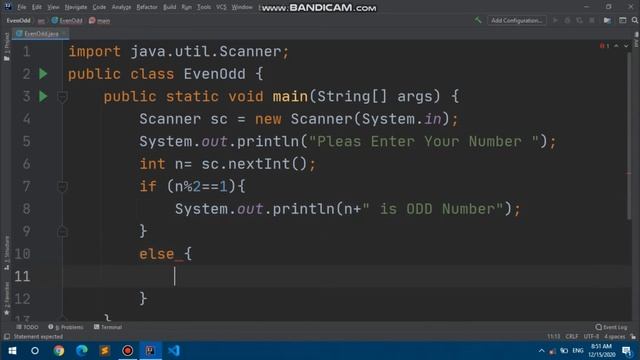The image size is (640, 360).
Task: Open the Code menu
Action: click(99, 7)
